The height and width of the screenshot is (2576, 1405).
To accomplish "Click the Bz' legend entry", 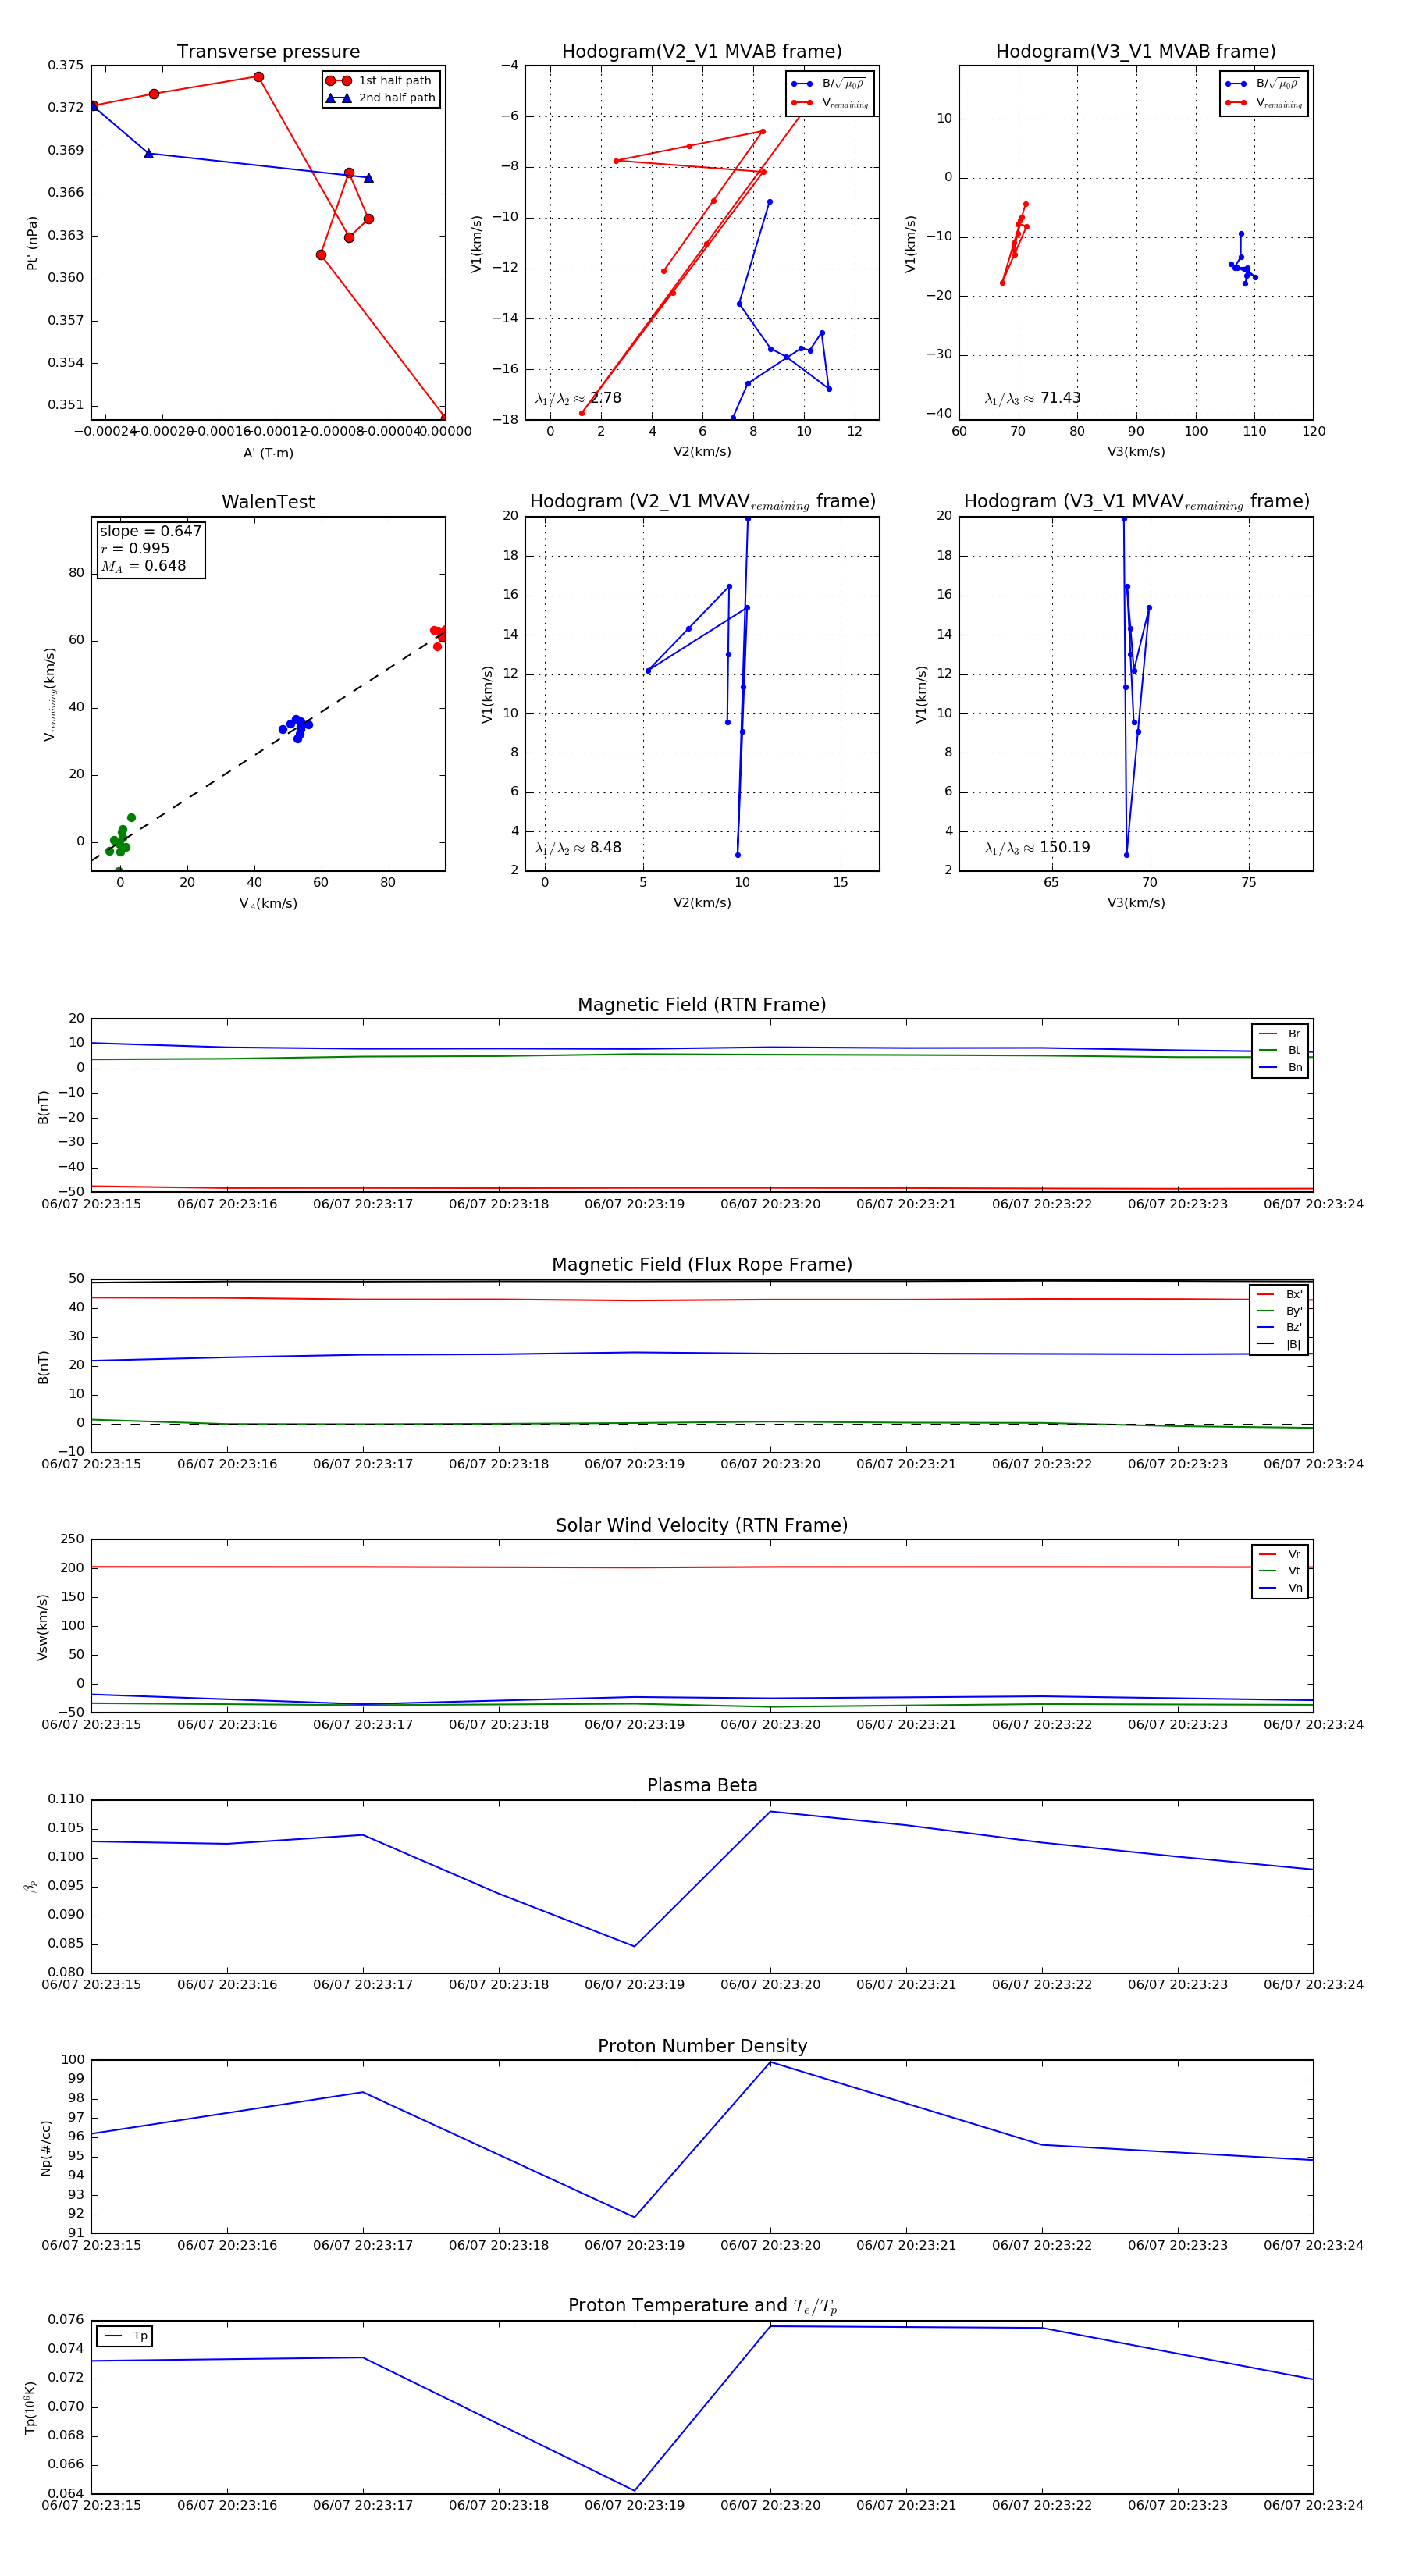I will 1280,1328.
